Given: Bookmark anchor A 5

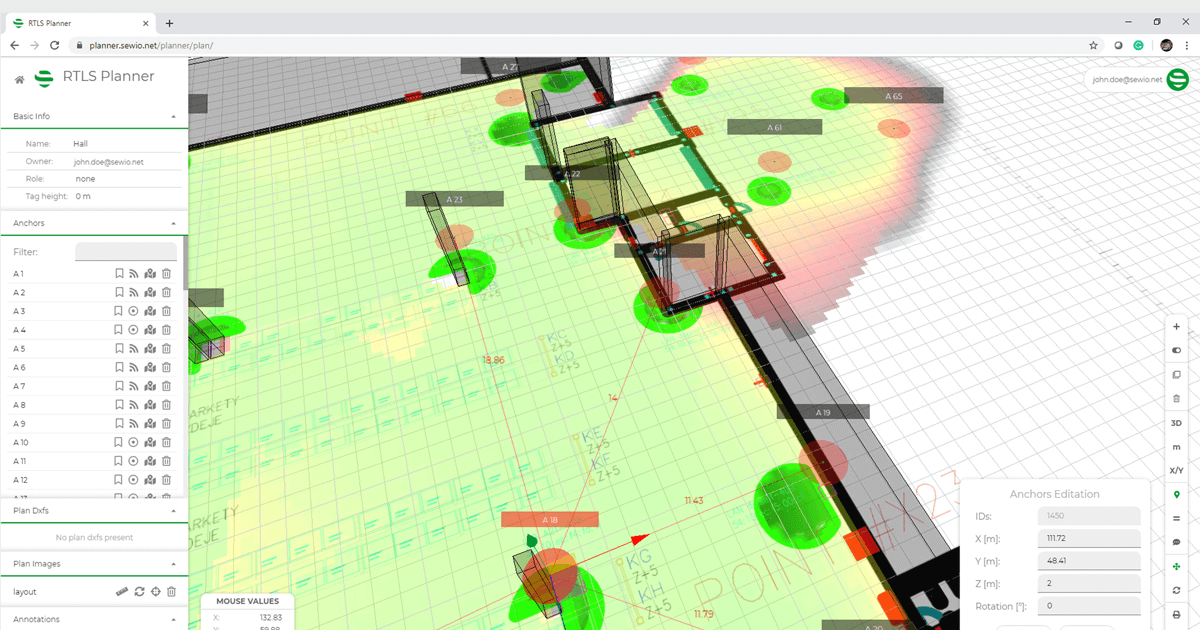Looking at the screenshot, I should click(119, 348).
